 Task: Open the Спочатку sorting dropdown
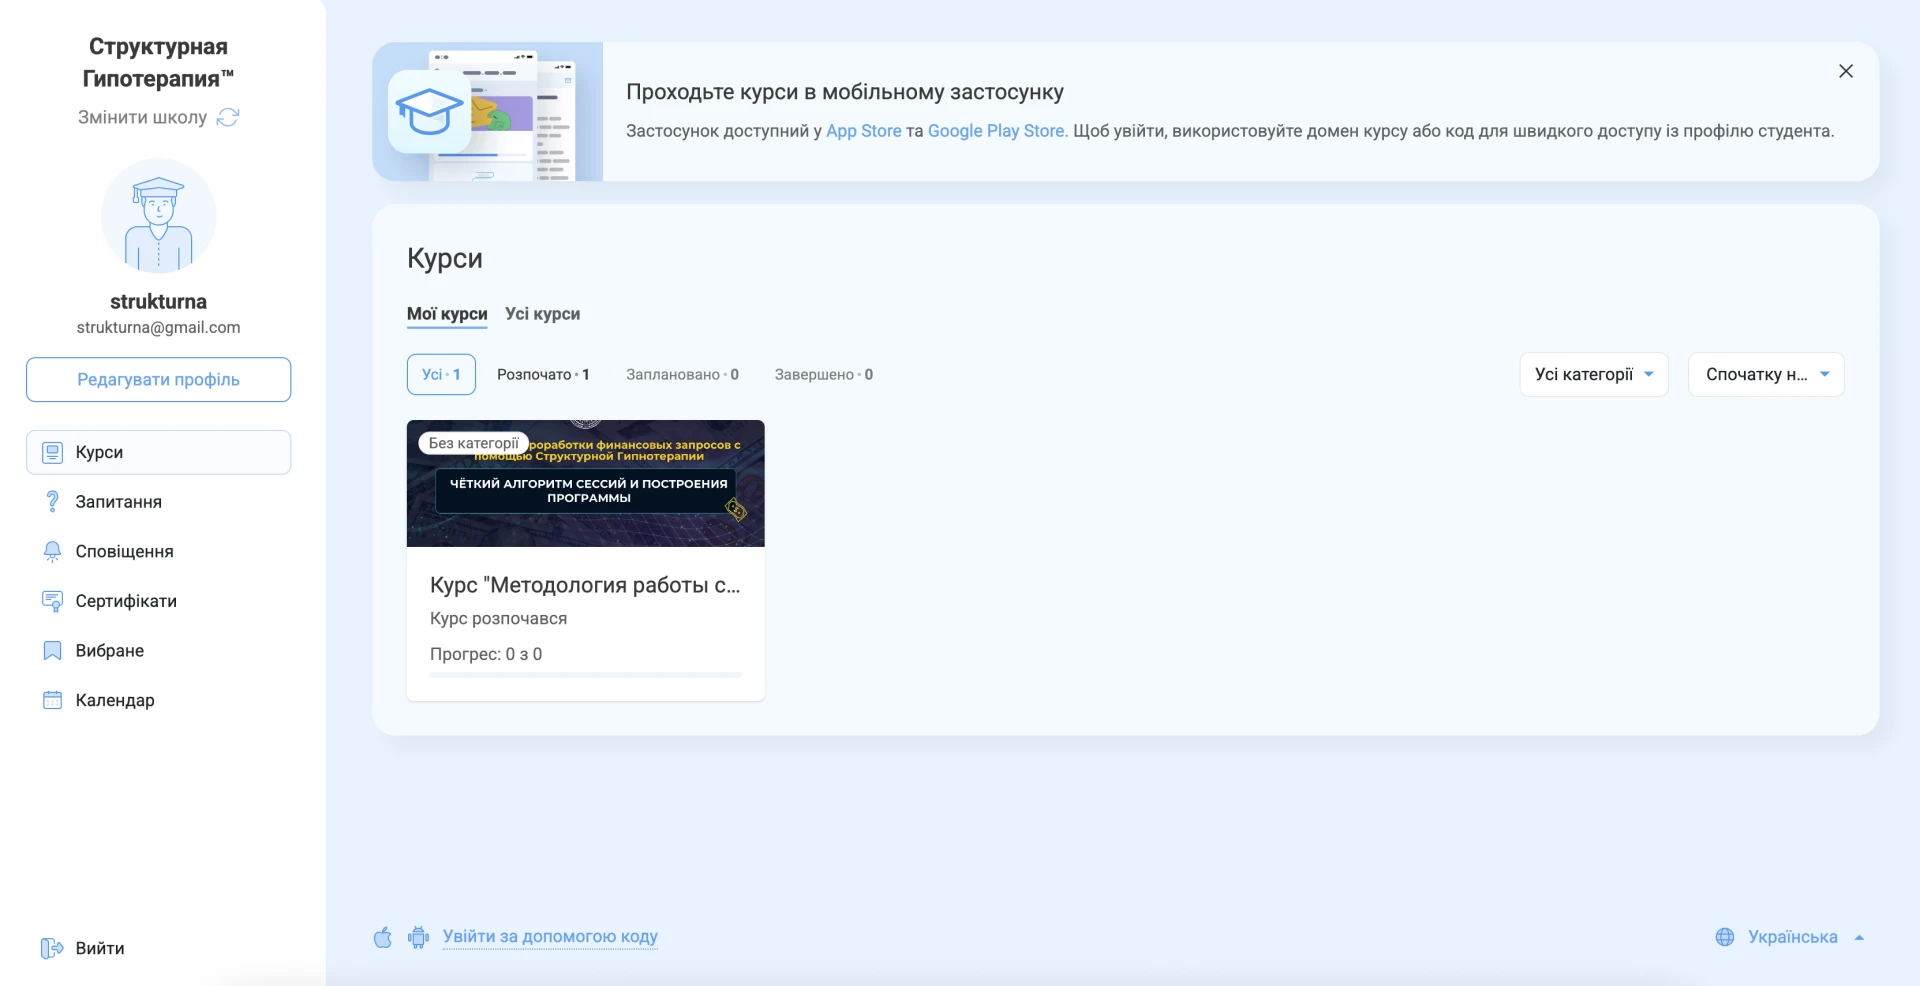[1766, 374]
